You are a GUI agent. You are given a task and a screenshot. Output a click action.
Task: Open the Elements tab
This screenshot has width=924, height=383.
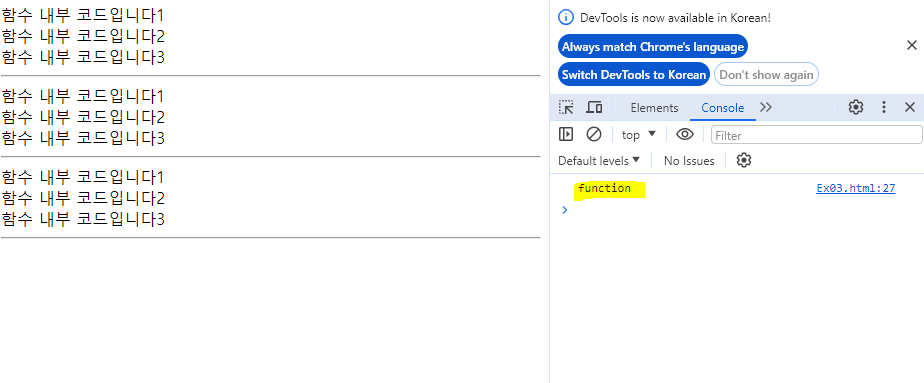click(x=654, y=108)
